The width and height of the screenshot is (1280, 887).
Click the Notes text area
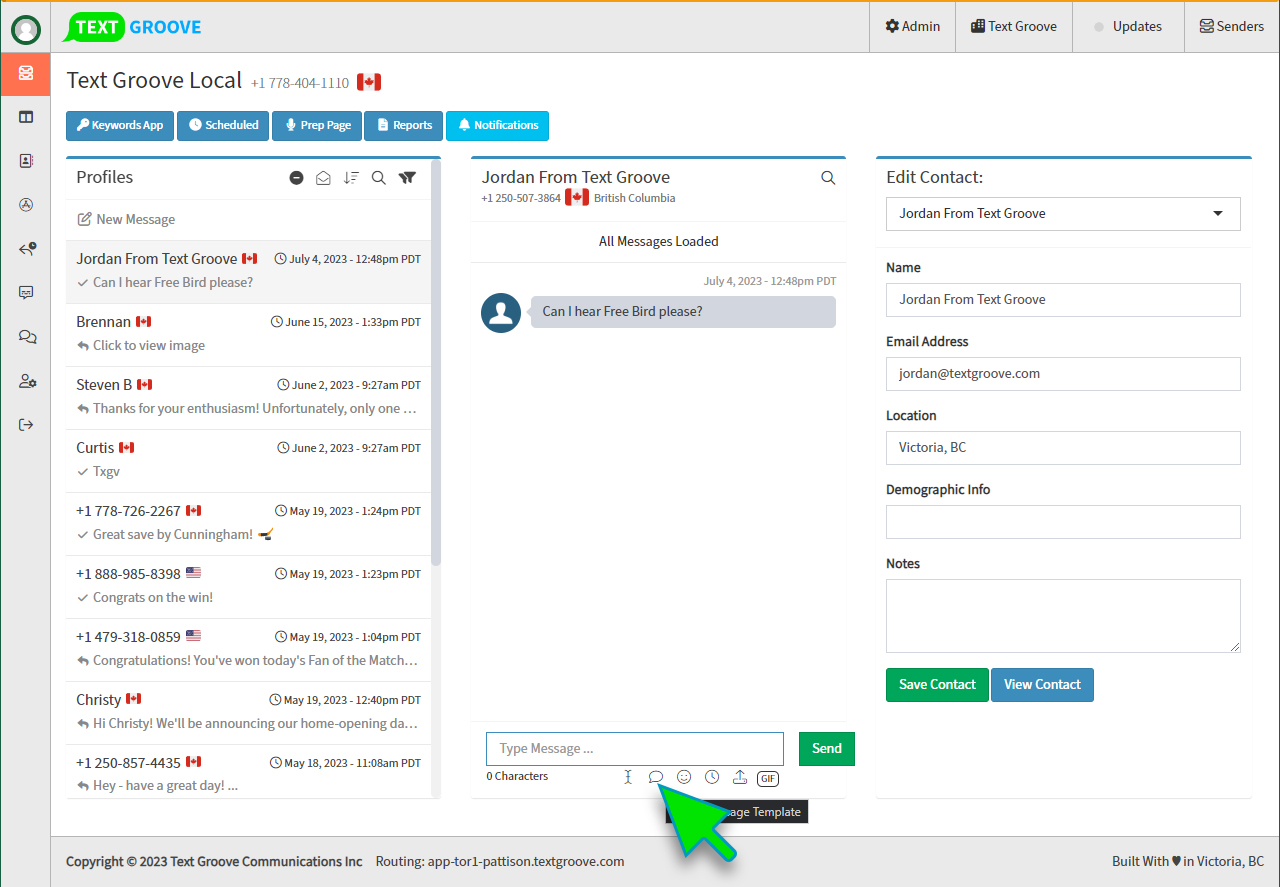1063,616
